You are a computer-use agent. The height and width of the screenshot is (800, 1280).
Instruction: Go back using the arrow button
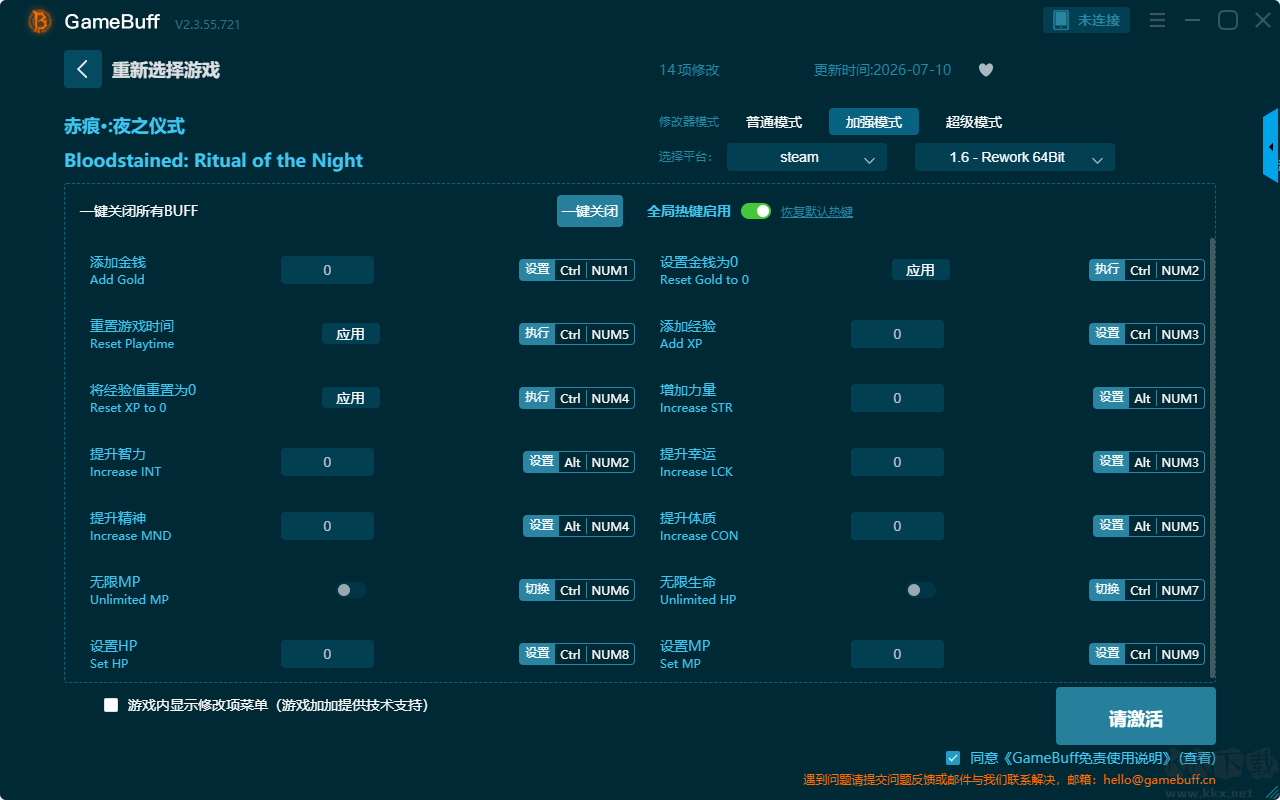83,69
